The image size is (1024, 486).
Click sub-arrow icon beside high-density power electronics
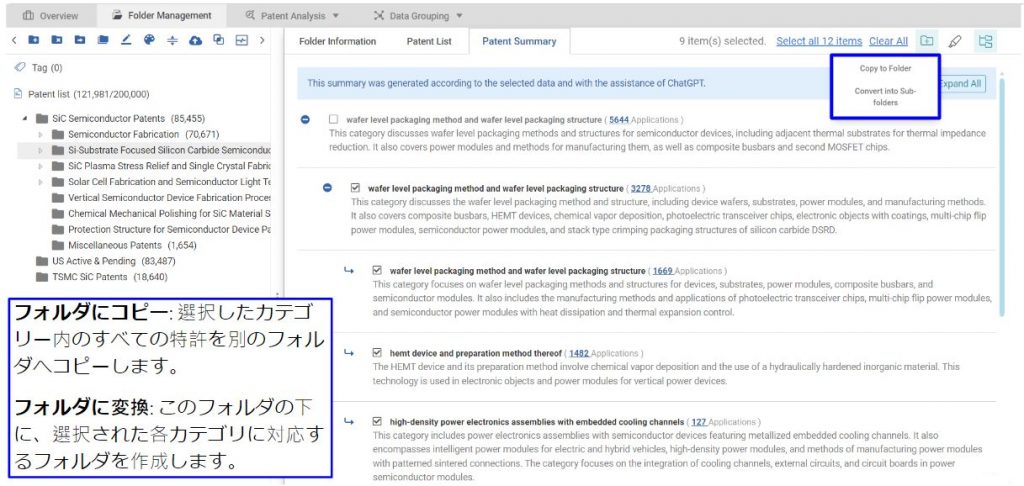pos(349,421)
